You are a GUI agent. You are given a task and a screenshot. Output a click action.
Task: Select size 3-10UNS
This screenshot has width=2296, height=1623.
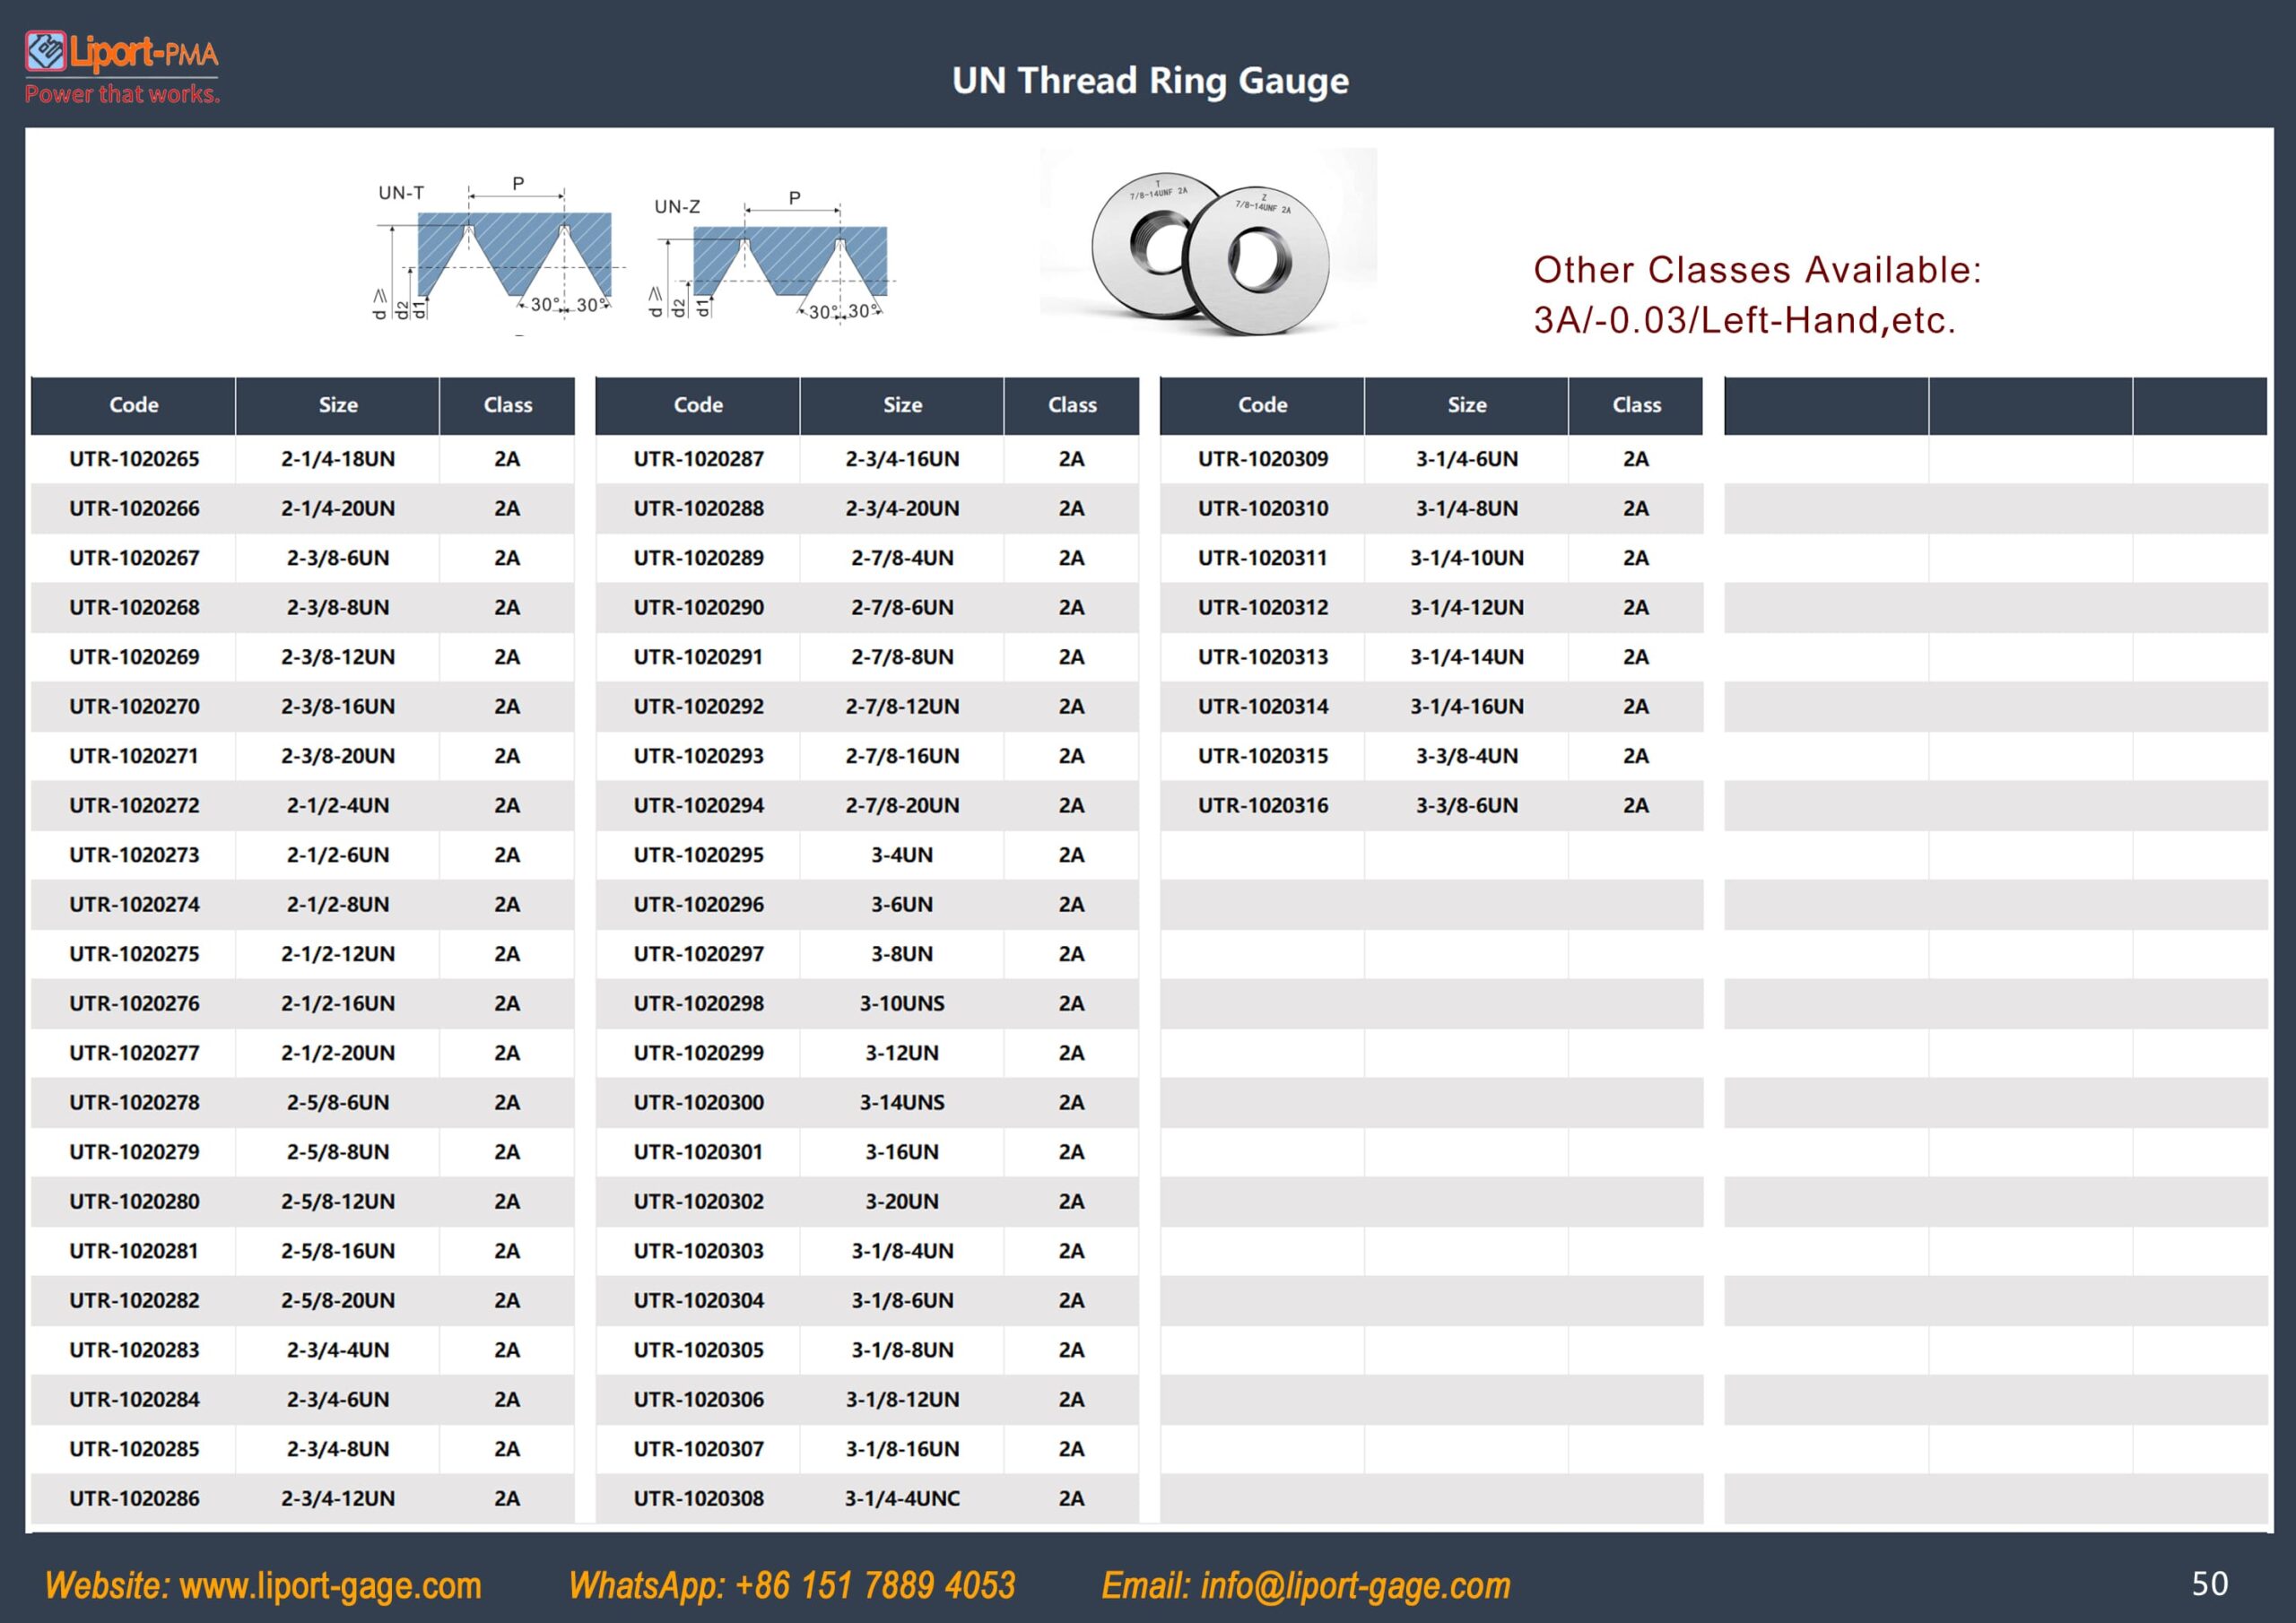(902, 1003)
